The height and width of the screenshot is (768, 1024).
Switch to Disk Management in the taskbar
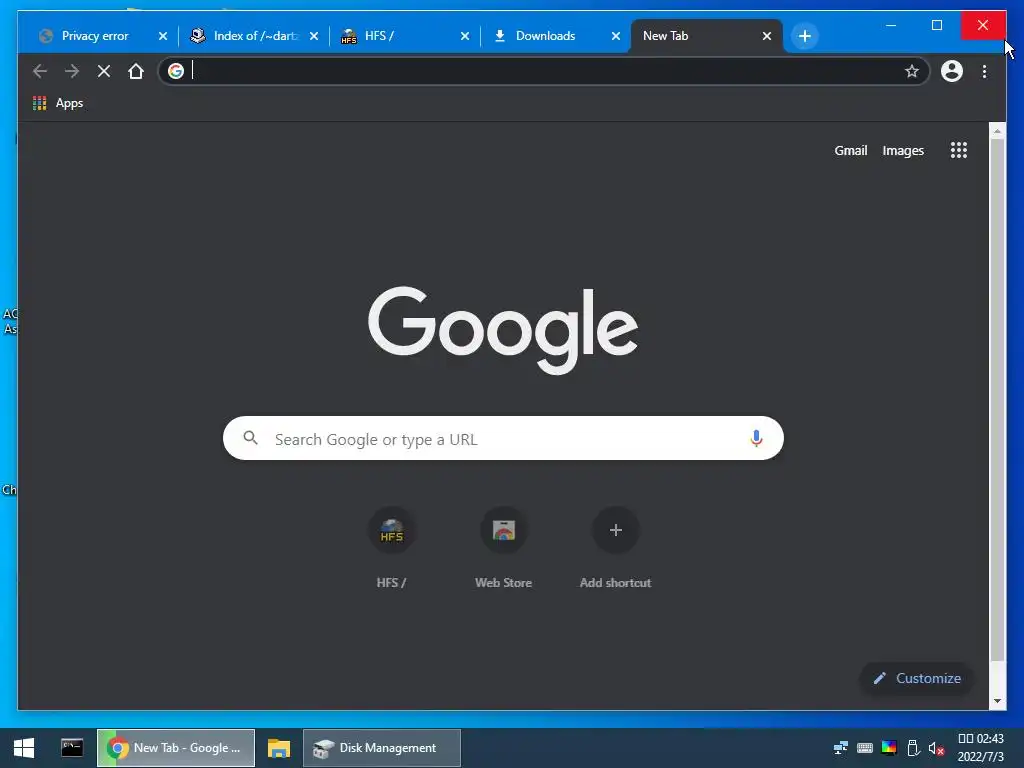[x=382, y=748]
